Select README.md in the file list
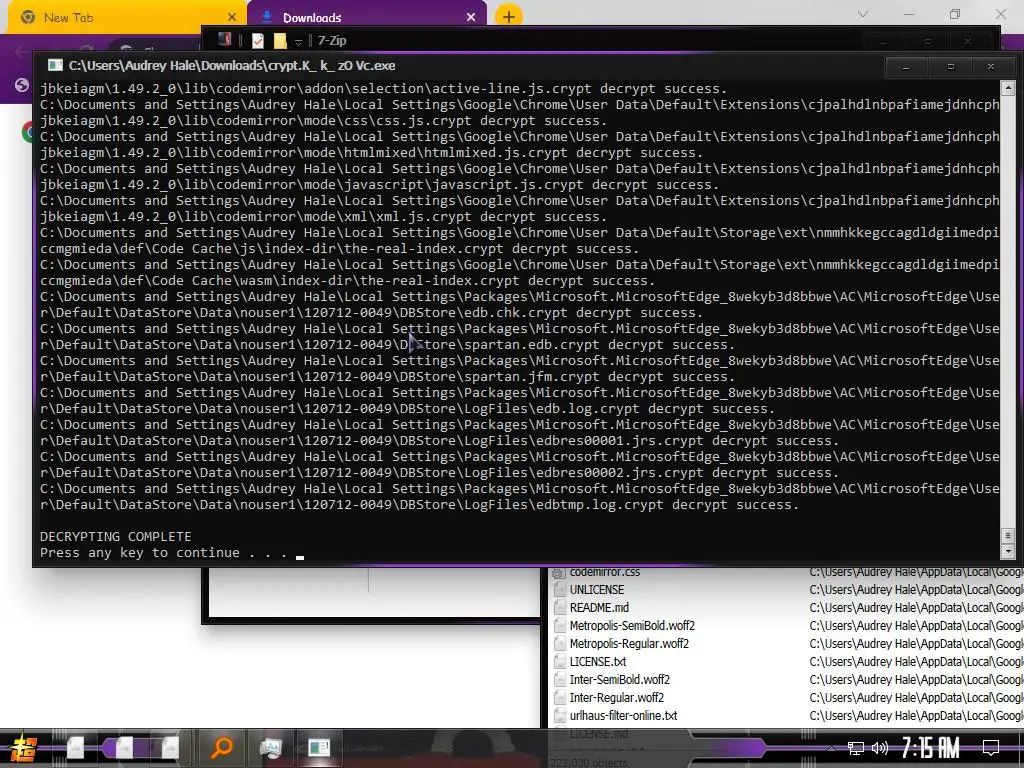 coord(599,607)
